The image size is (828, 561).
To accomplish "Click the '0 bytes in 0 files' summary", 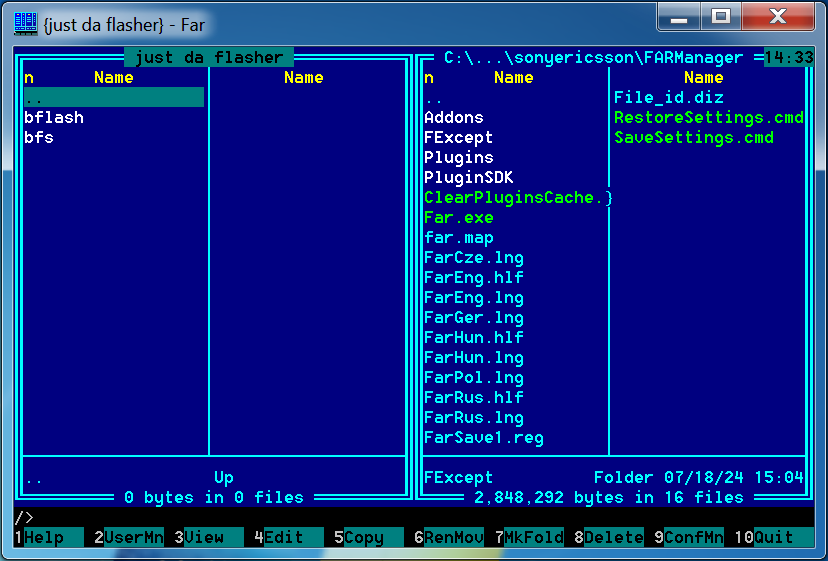I will point(214,498).
